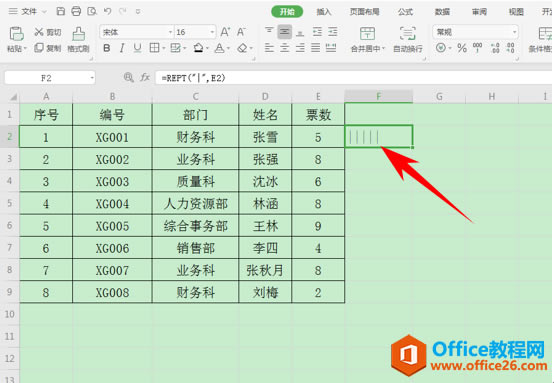Switch to the 开始 ribbon tab
554x383 pixels.
pyautogui.click(x=287, y=12)
